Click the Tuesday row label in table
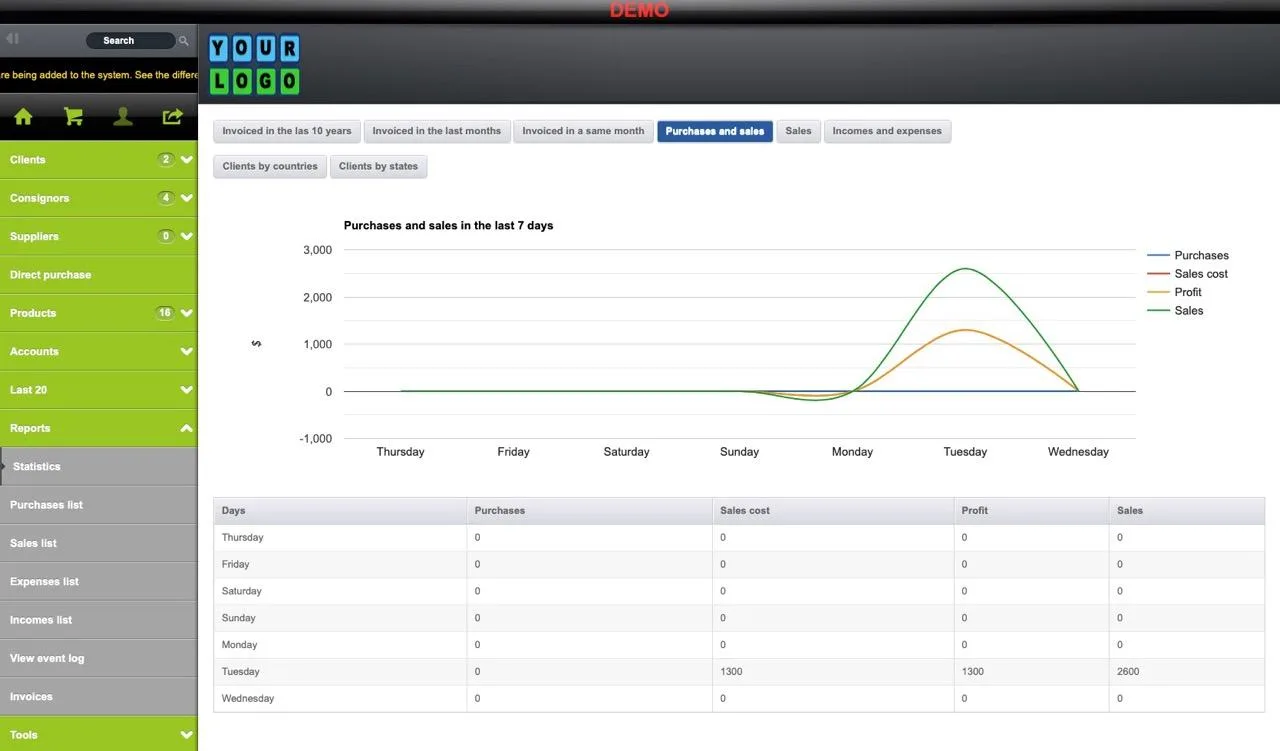This screenshot has height=751, width=1280. 241,672
